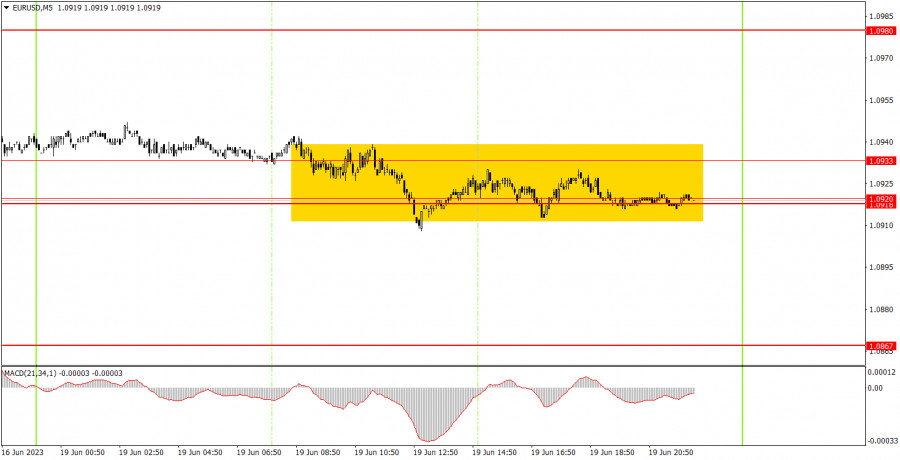900x460 pixels.
Task: Click the small triangle before EURUSD,M5 title
Action: click(x=6, y=8)
